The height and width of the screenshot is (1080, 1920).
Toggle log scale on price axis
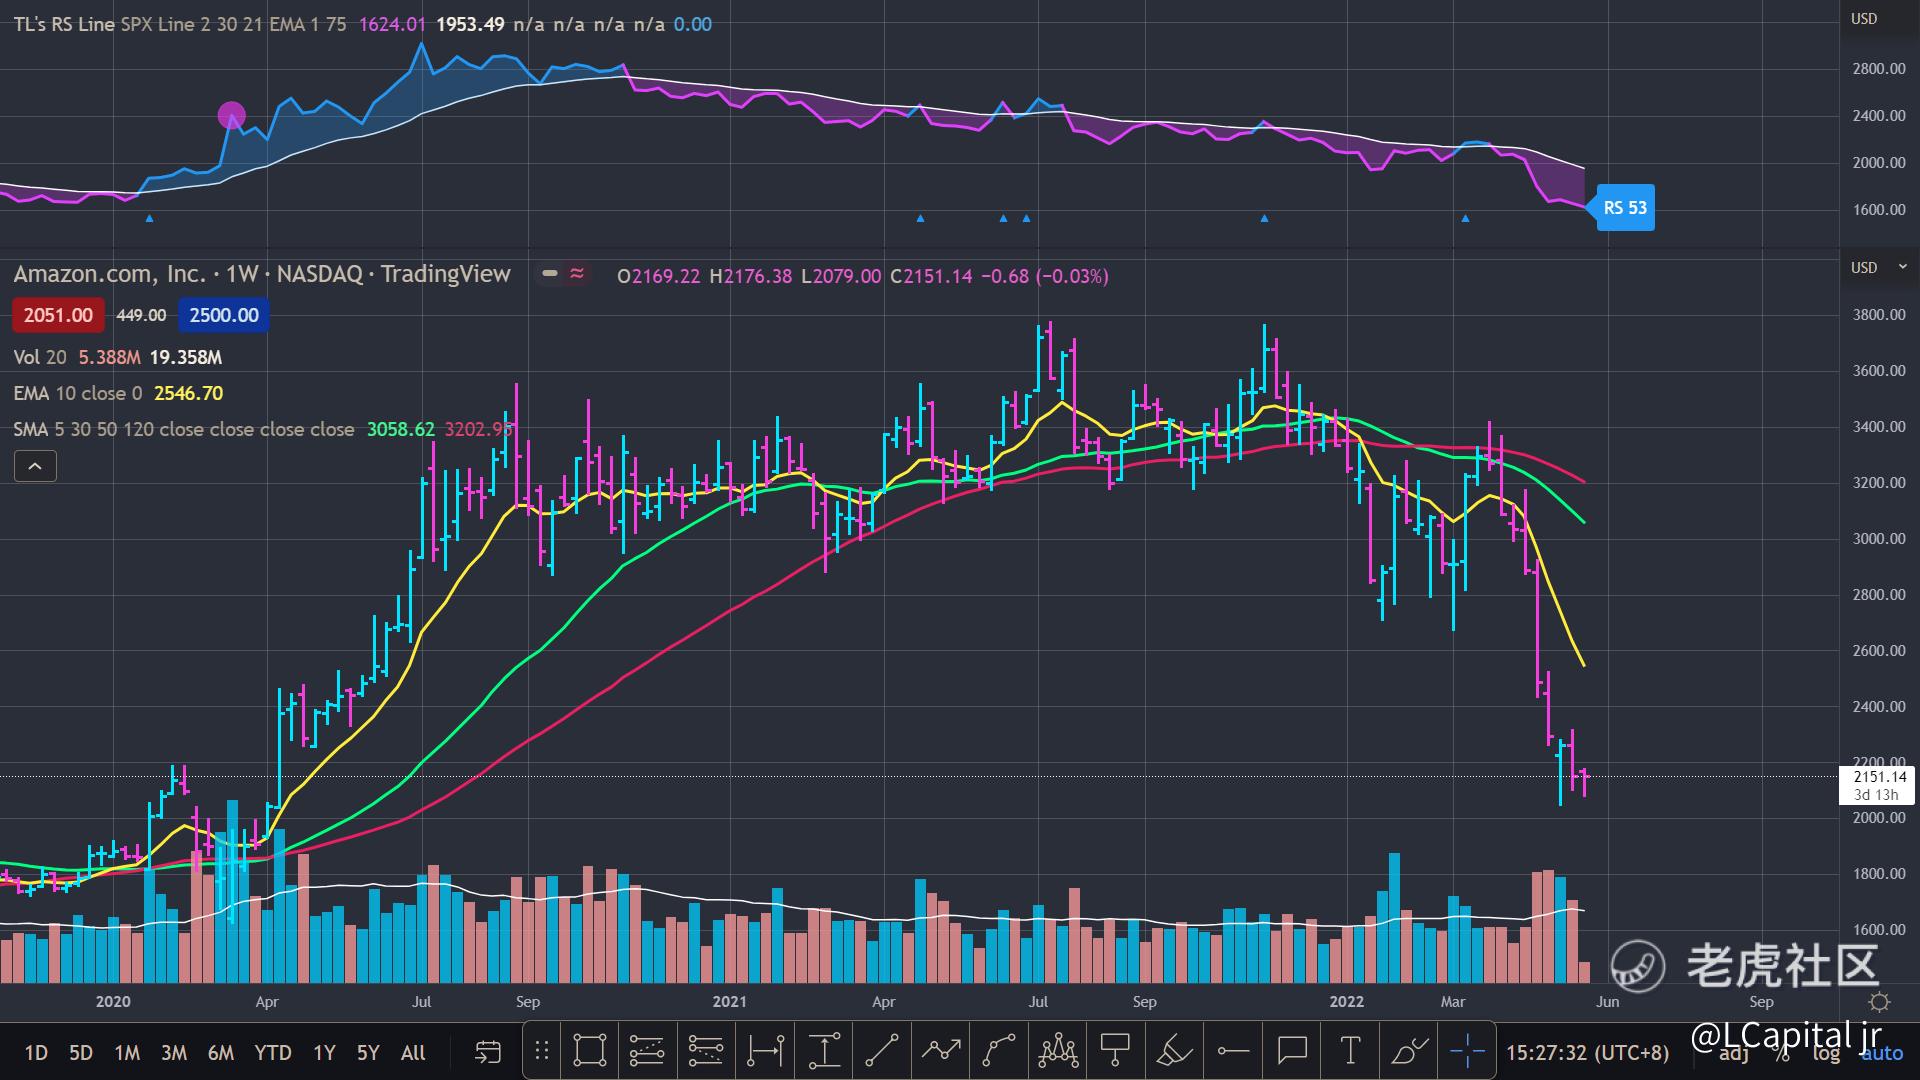coord(1826,1054)
